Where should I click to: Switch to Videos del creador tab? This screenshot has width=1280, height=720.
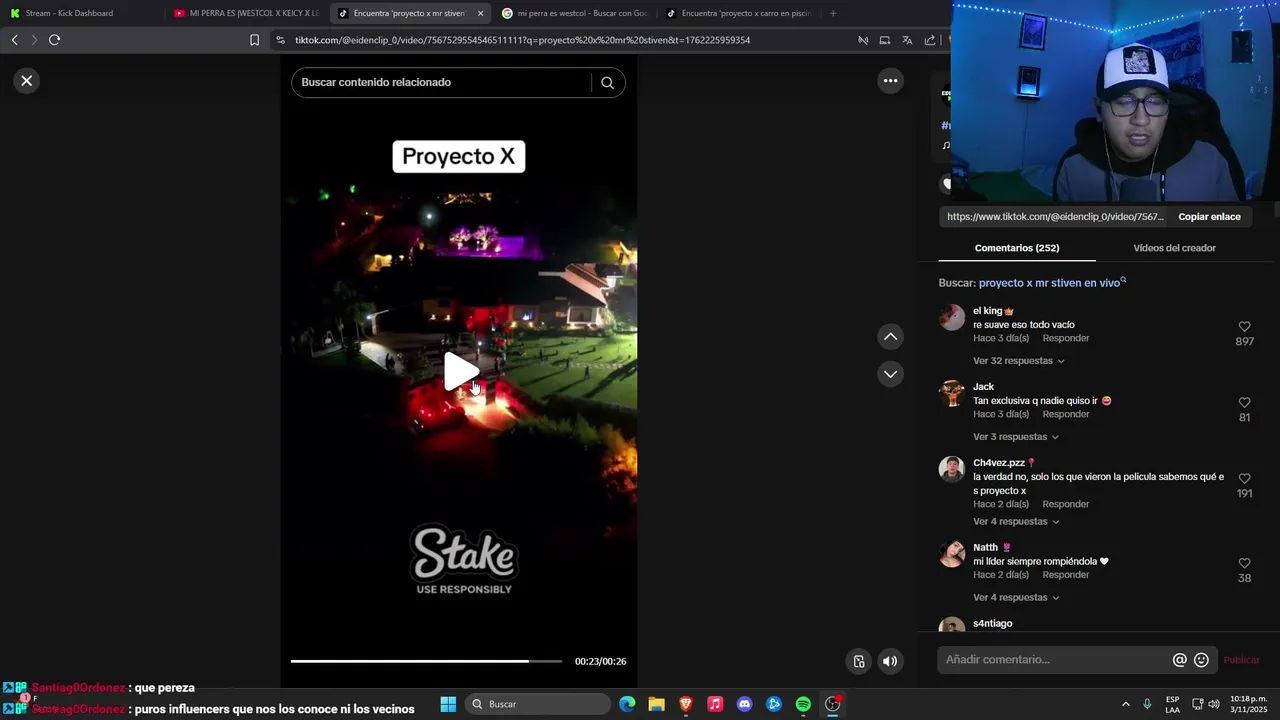[1174, 248]
